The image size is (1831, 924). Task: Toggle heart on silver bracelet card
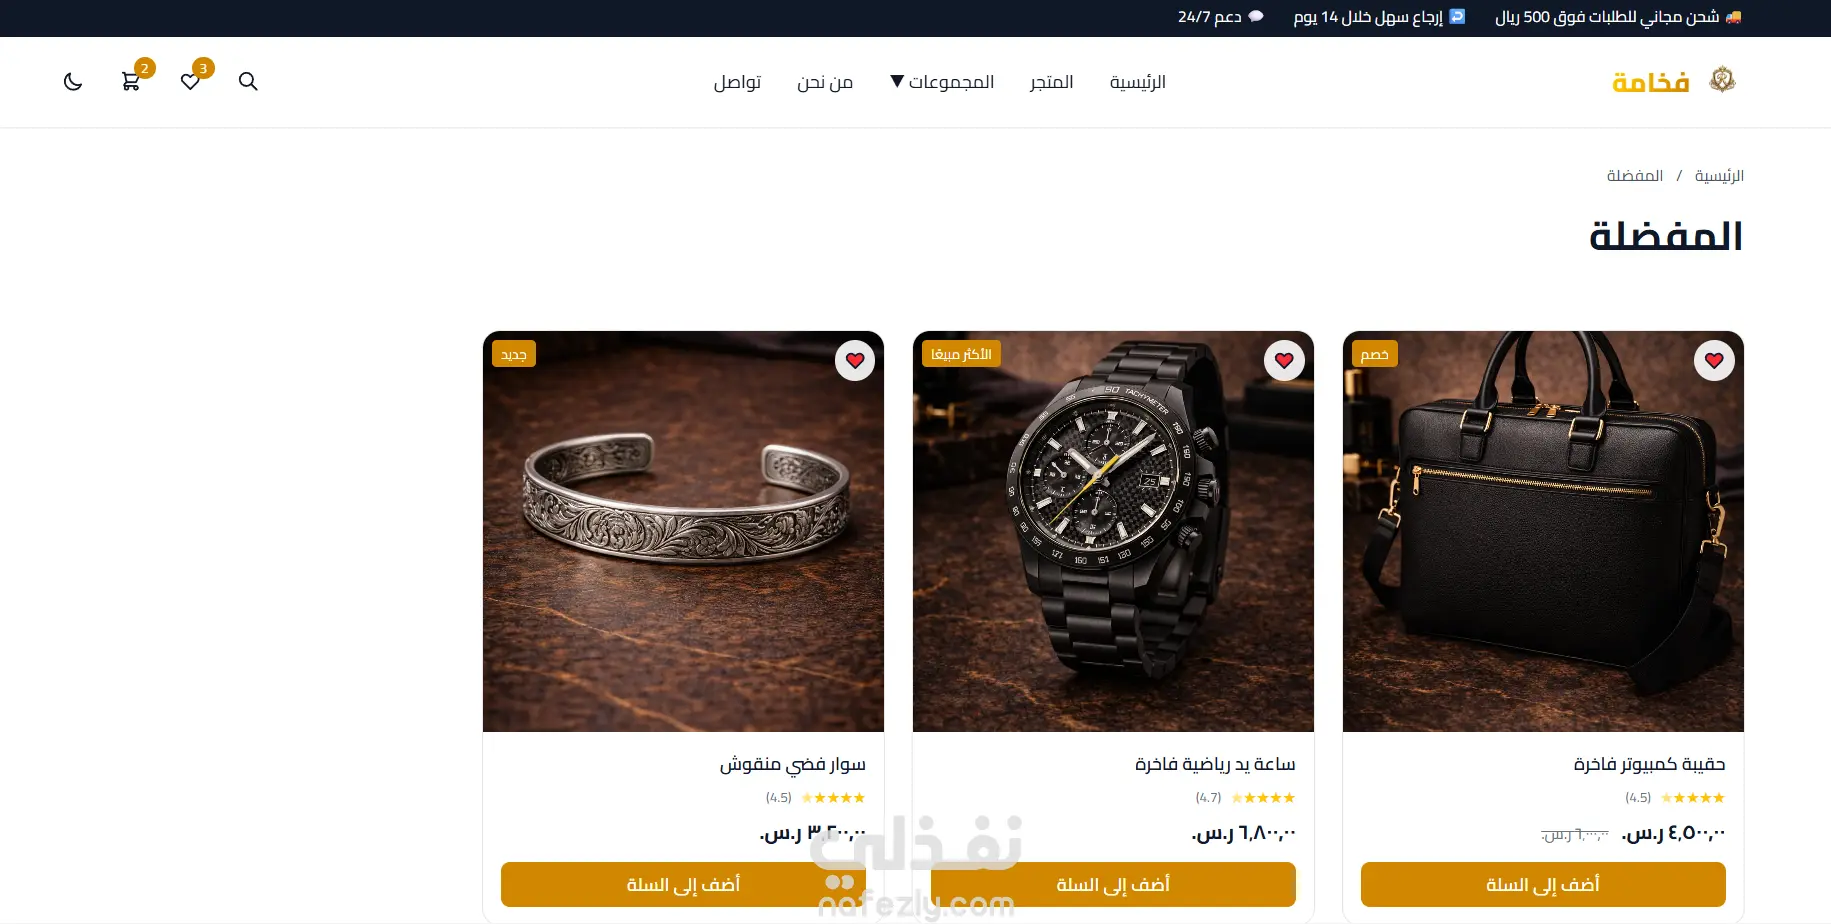coord(855,360)
